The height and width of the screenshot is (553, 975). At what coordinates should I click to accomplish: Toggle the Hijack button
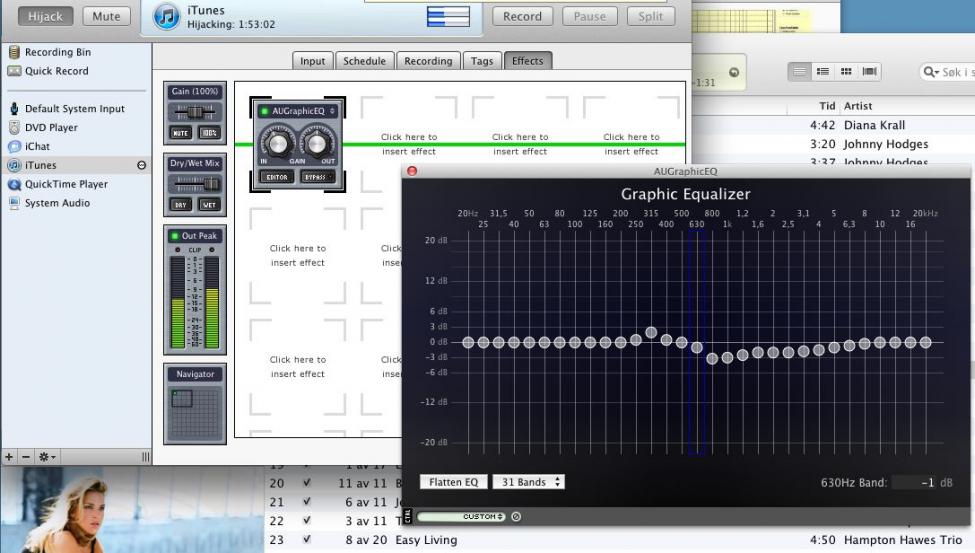(x=46, y=16)
